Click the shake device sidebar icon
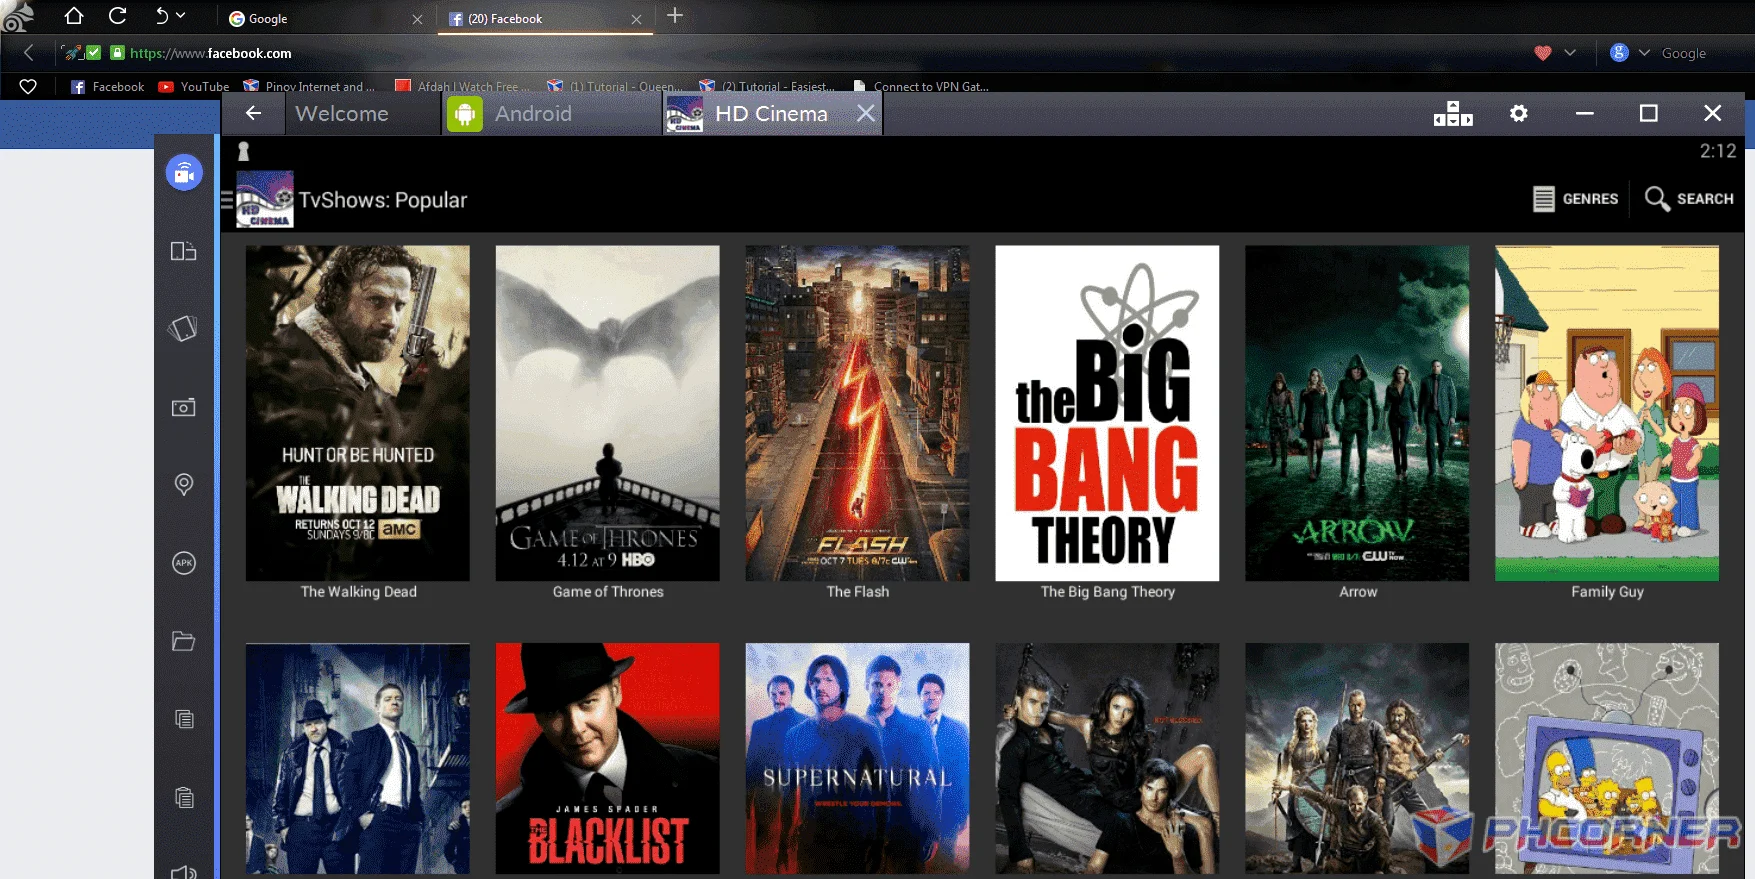Image resolution: width=1755 pixels, height=879 pixels. pos(183,329)
